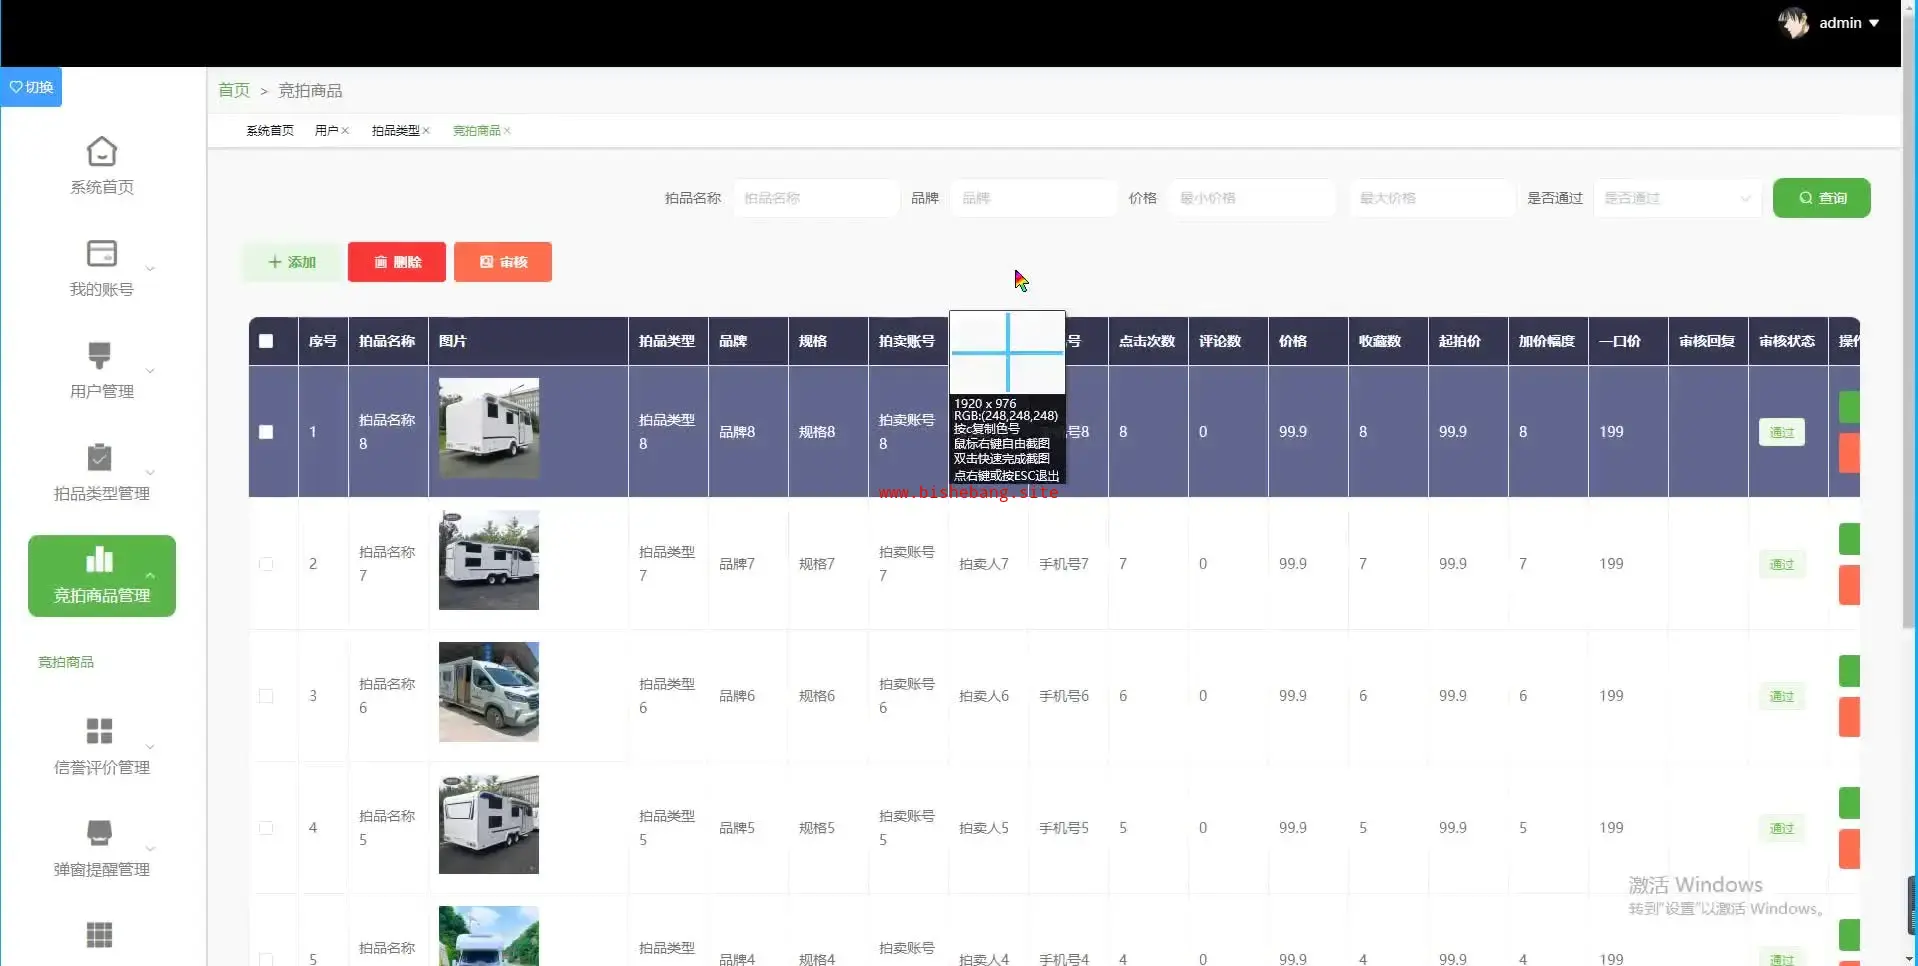This screenshot has width=1918, height=966.
Task: Toggle the select-all checkbox in table header
Action: (x=266, y=341)
